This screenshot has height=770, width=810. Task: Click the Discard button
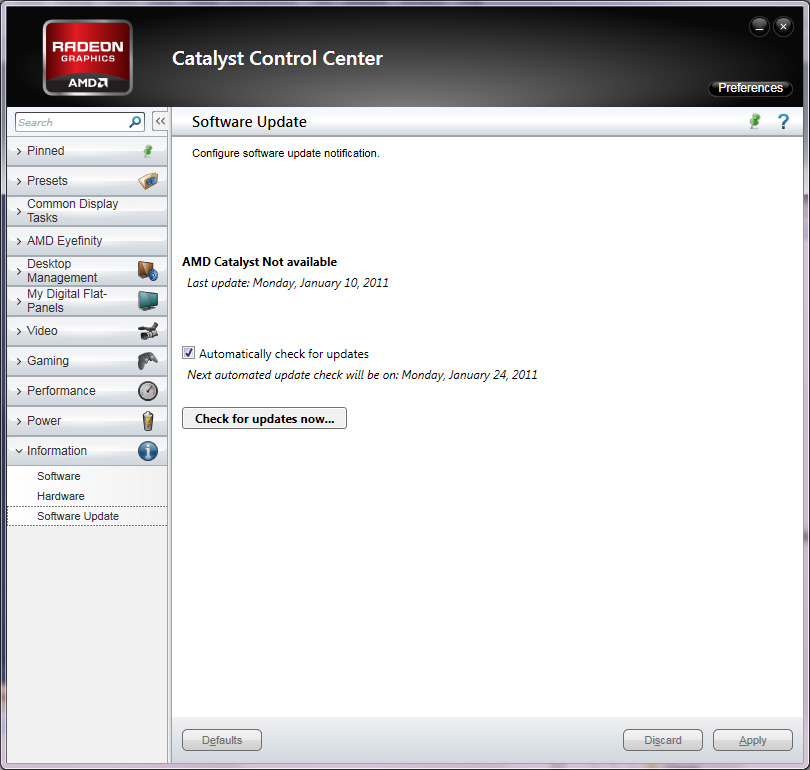click(663, 740)
